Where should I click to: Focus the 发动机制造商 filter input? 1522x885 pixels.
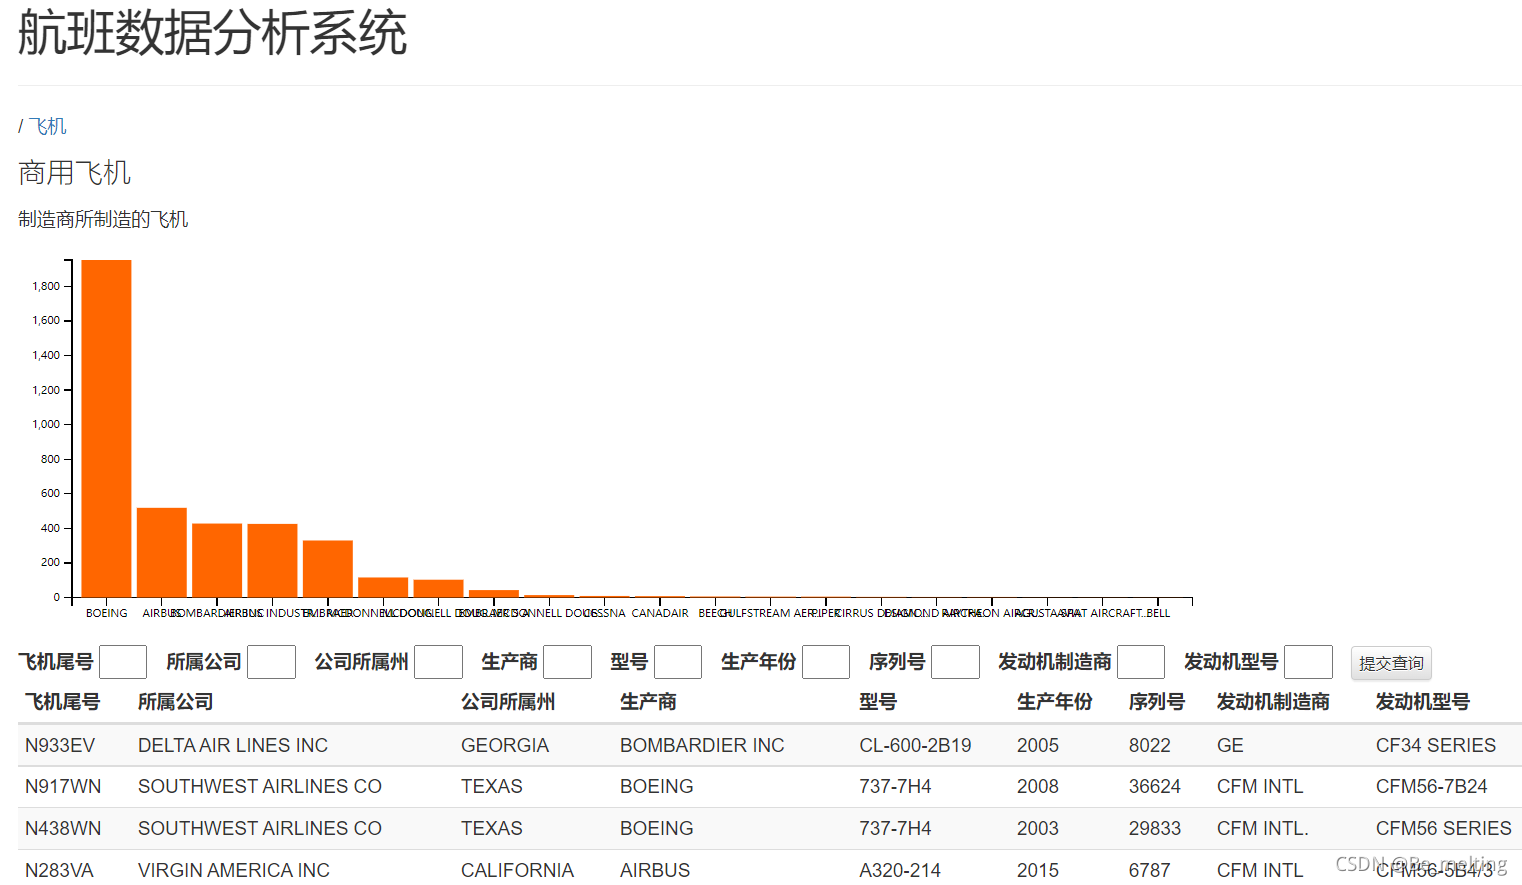1141,662
